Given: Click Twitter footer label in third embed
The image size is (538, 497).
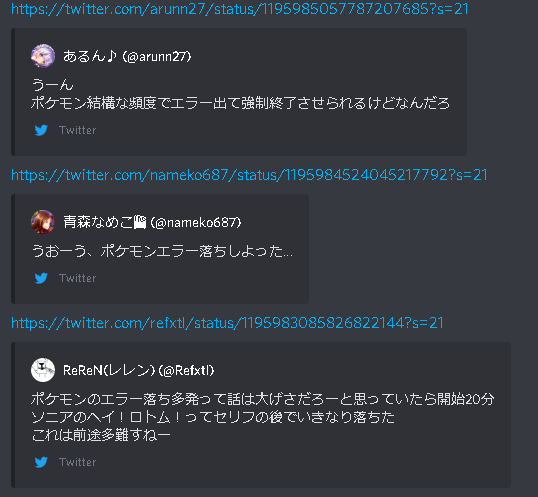Looking at the screenshot, I should [78, 462].
